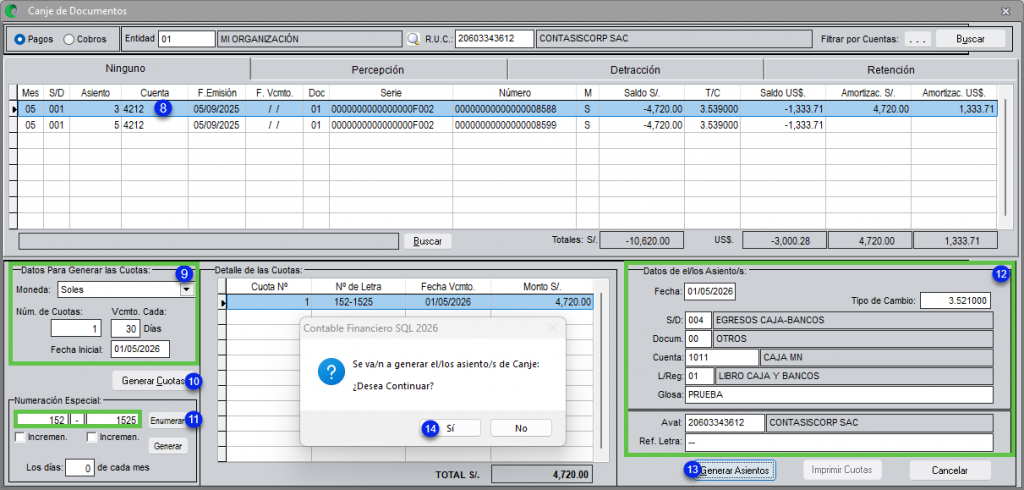
Task: Click the Los días de cada mes field
Action: pos(80,468)
